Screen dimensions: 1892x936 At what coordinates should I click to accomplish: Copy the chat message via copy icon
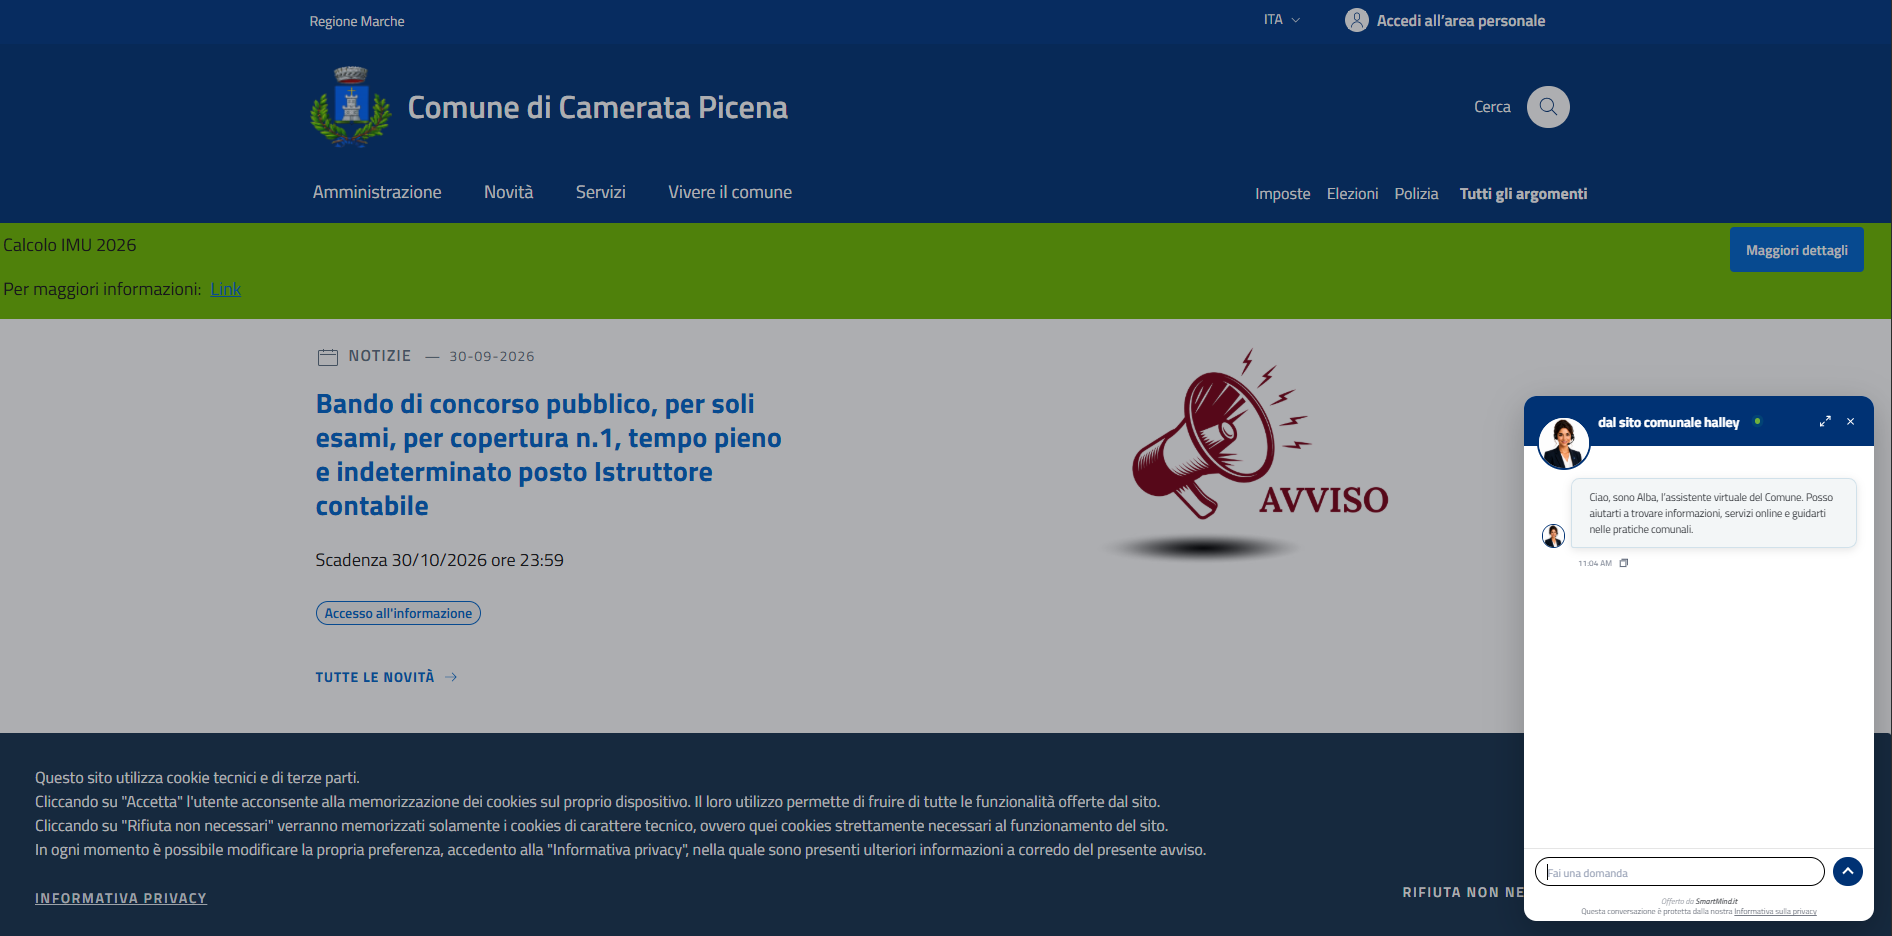tap(1624, 563)
